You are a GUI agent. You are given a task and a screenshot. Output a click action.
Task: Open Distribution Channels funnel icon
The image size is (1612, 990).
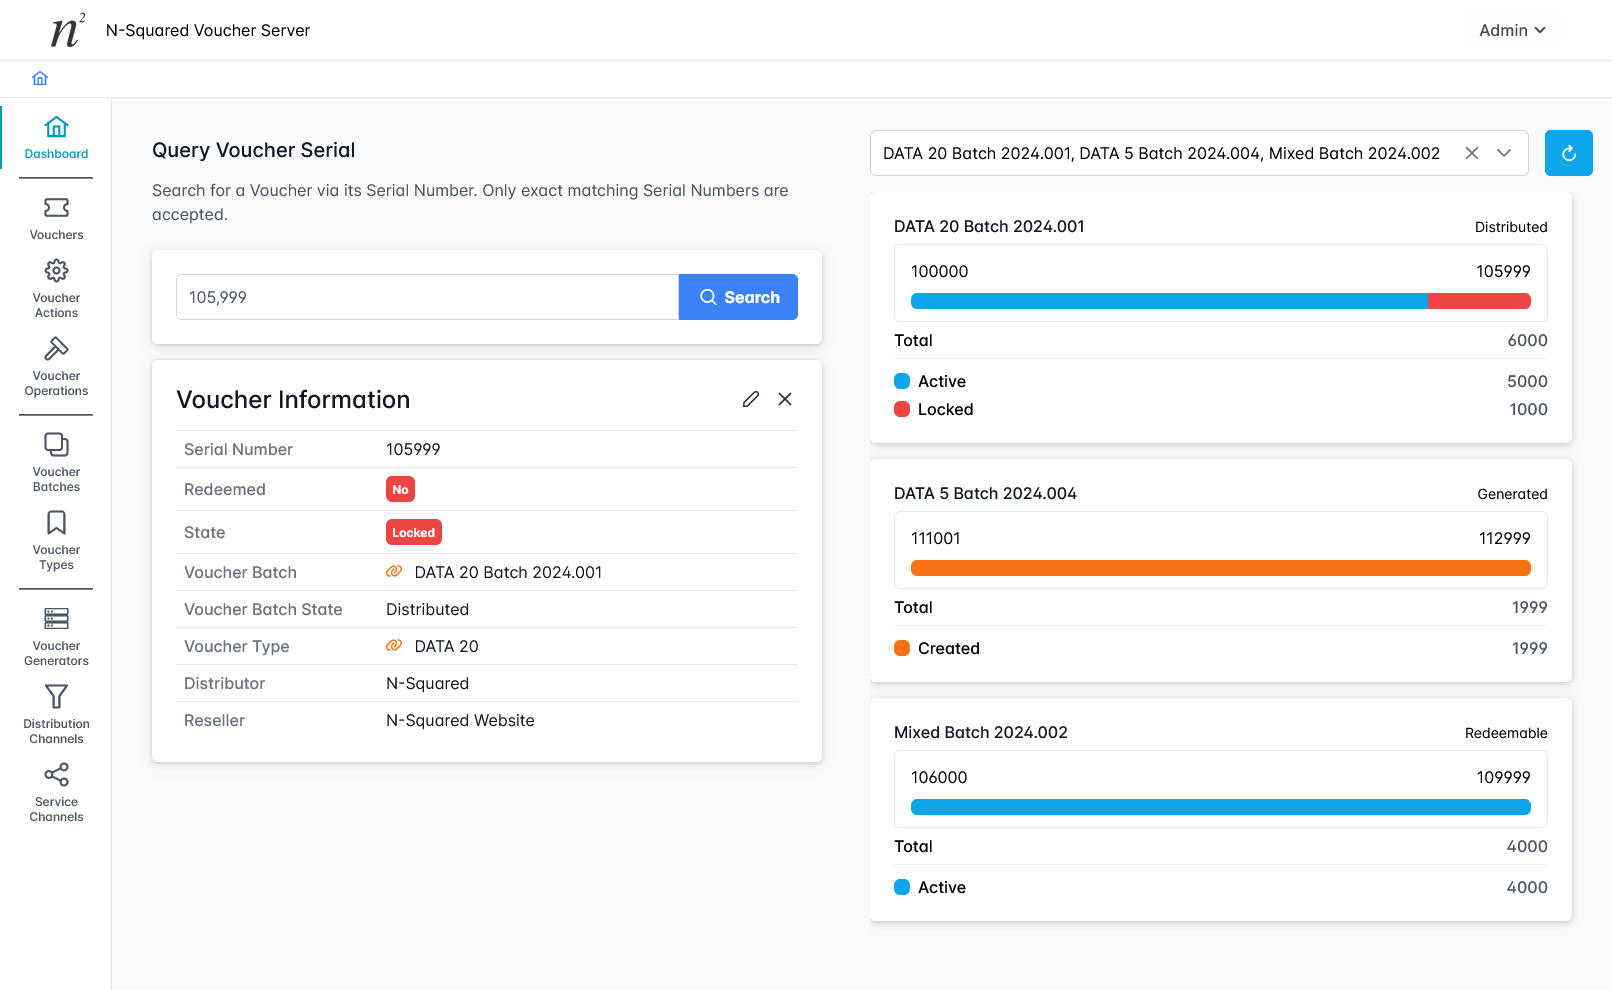[x=56, y=697]
